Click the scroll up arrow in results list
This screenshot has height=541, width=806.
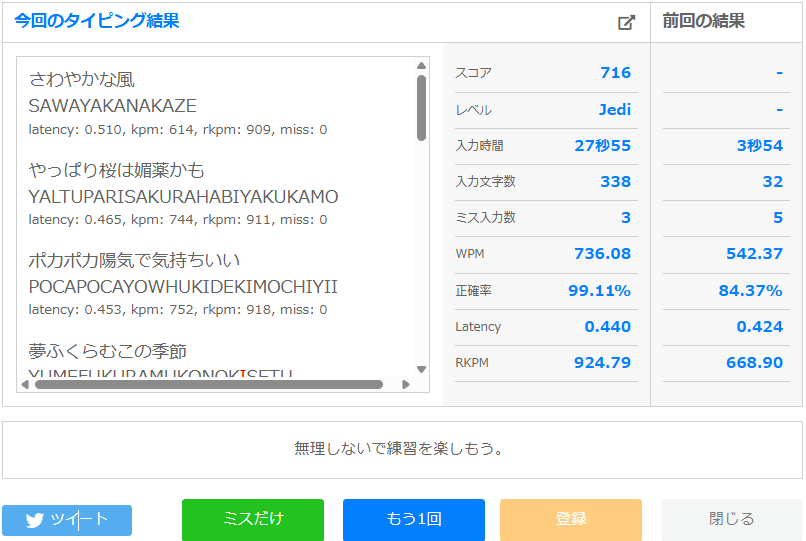421,67
